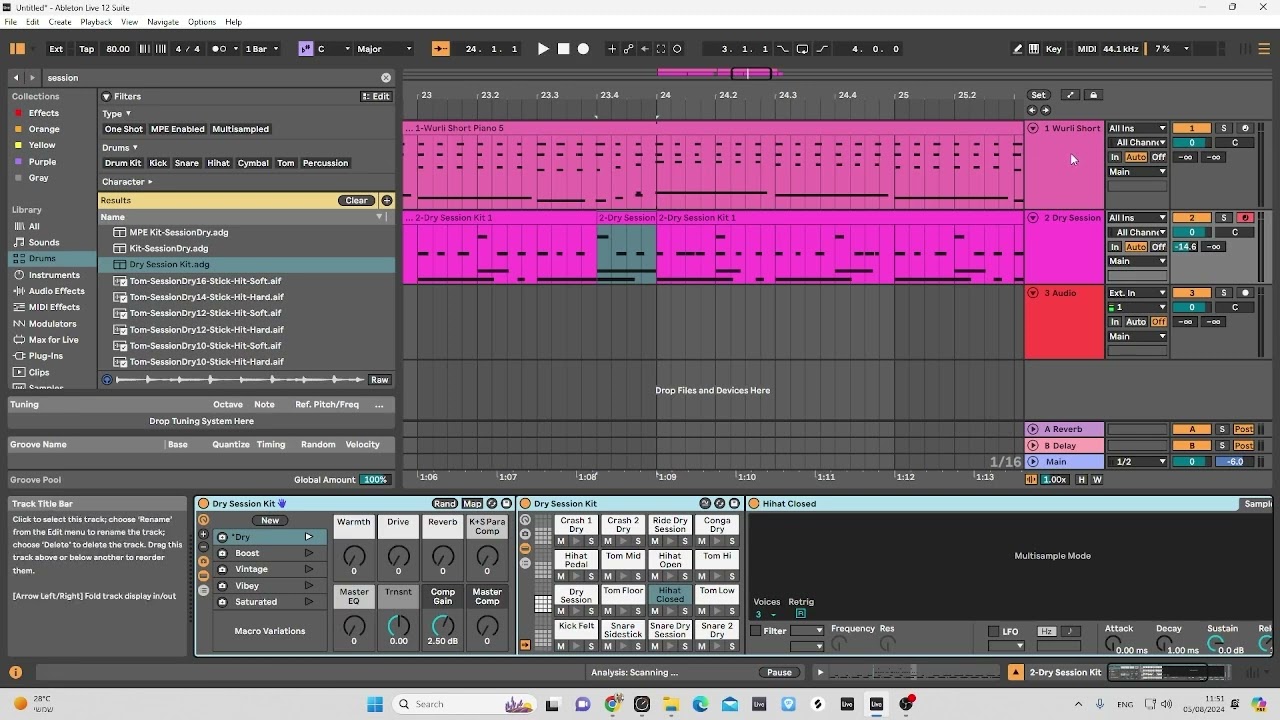Adjust the Comp Gain macro knob
1280x720 pixels.
[443, 625]
